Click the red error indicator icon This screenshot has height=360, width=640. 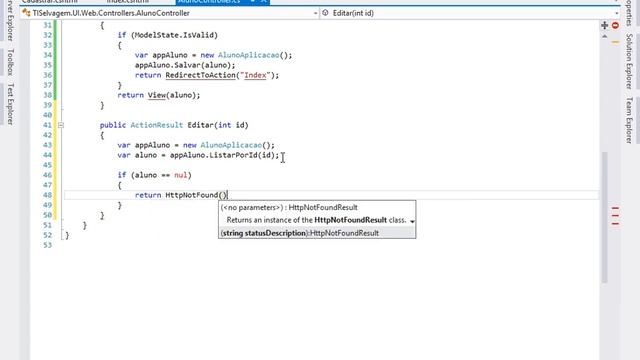coord(616,25)
